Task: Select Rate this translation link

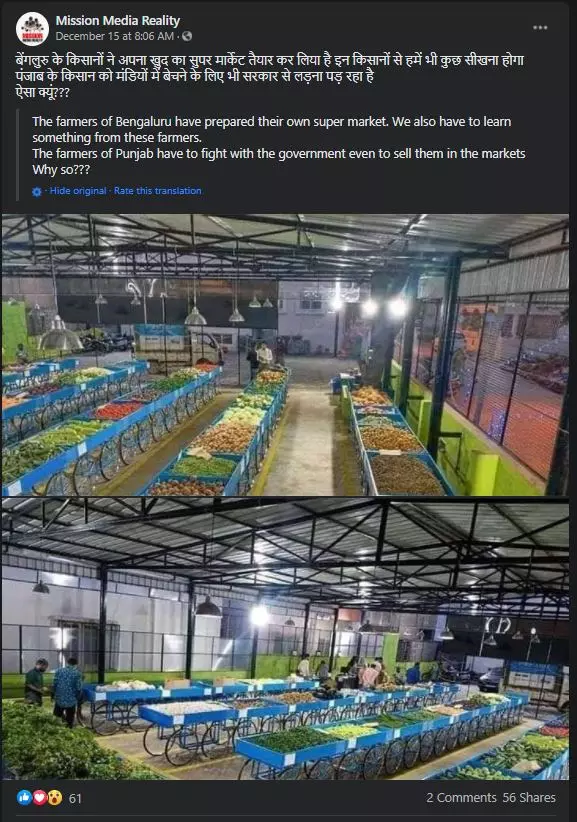Action: [x=158, y=191]
